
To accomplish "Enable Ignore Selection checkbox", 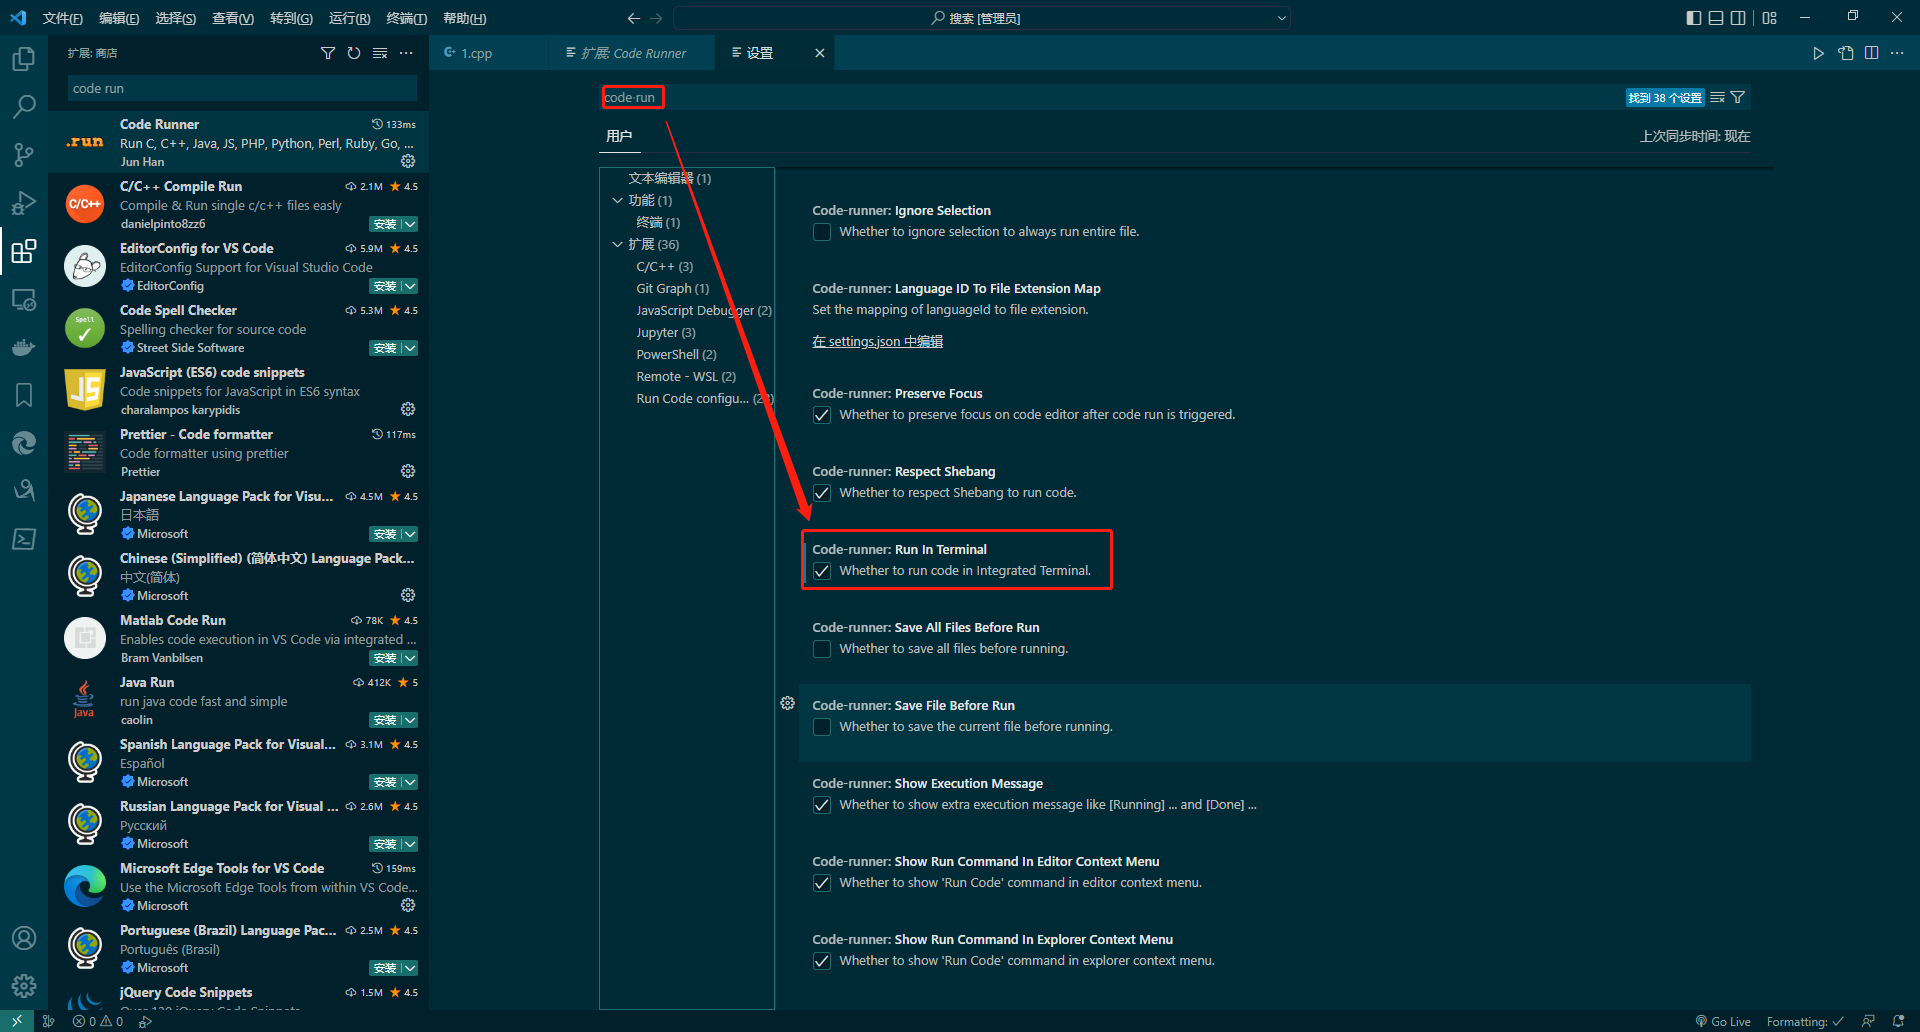I will (x=822, y=232).
